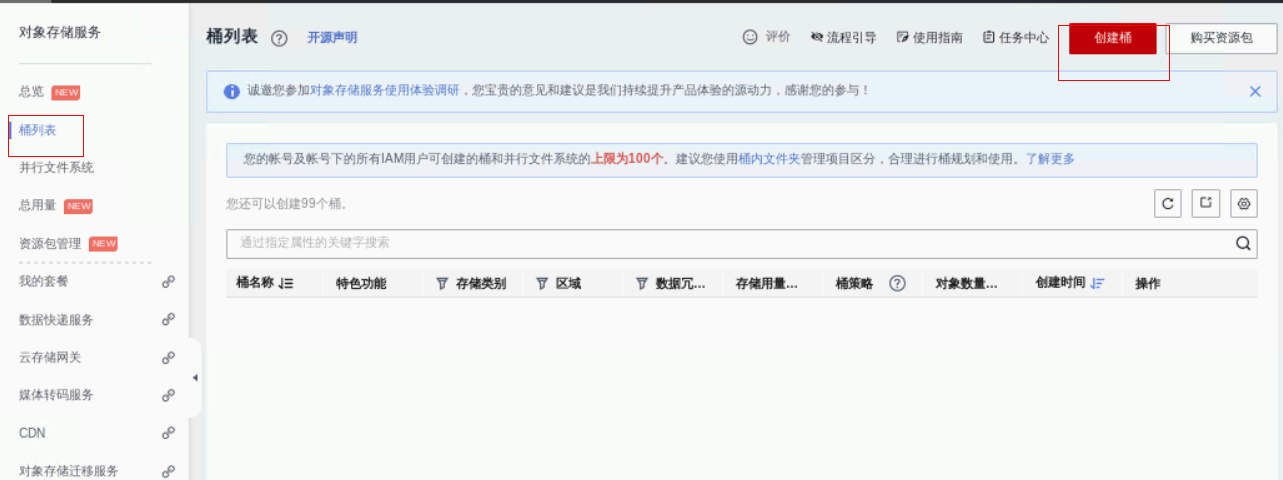Close the survey invitation banner
Screen dimensions: 1283x480
click(x=1255, y=91)
